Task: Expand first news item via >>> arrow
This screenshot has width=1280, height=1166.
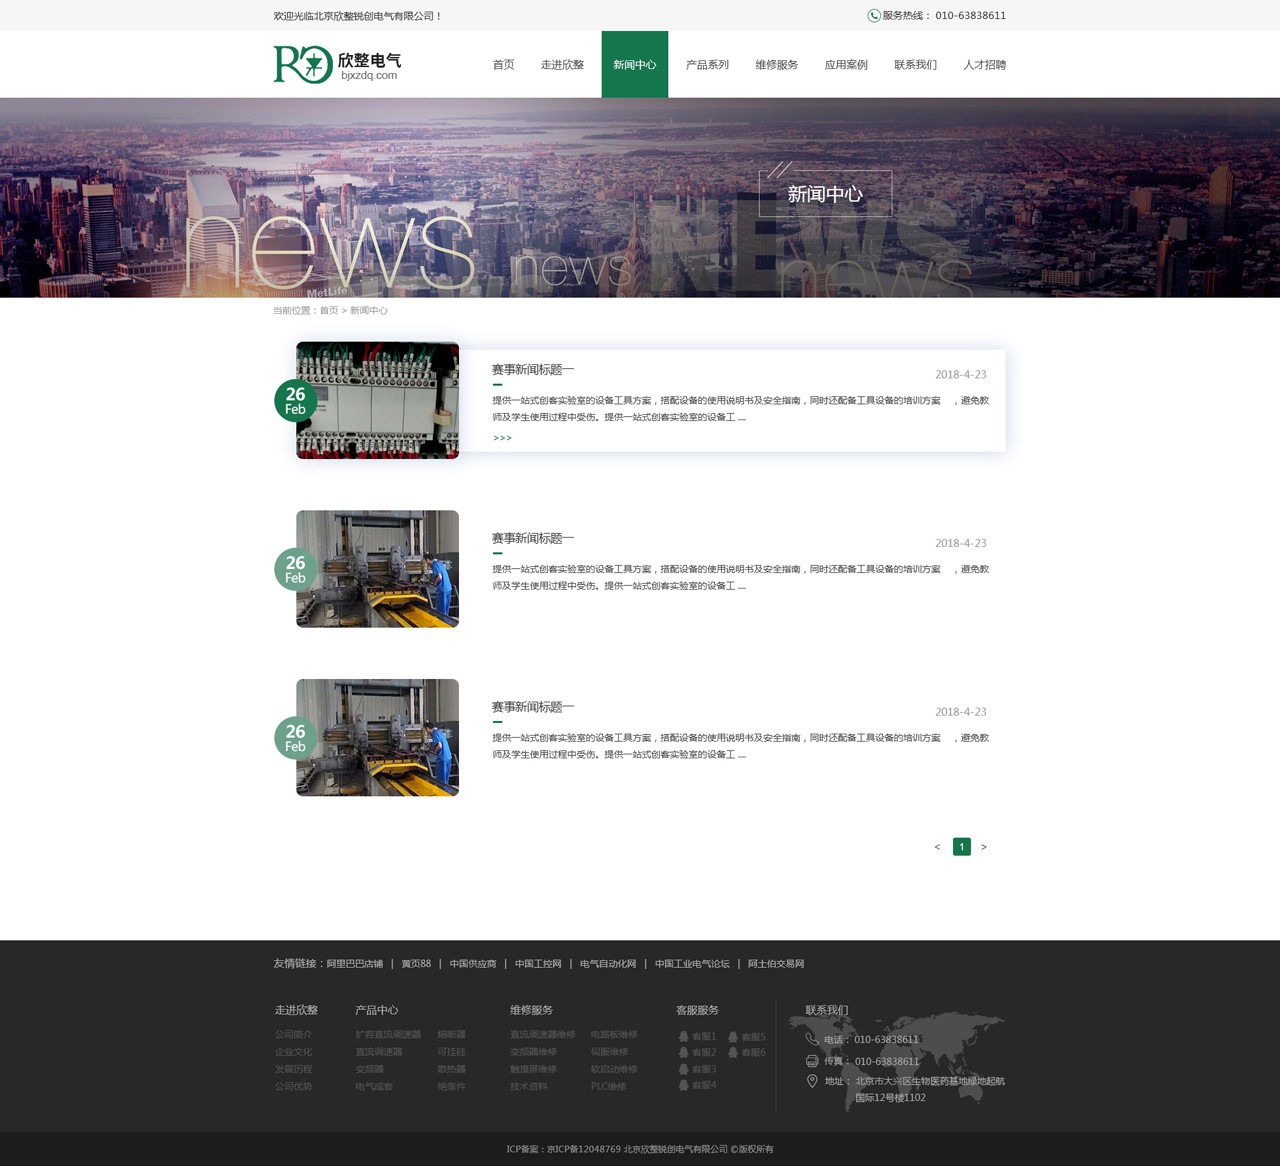Action: pos(502,438)
